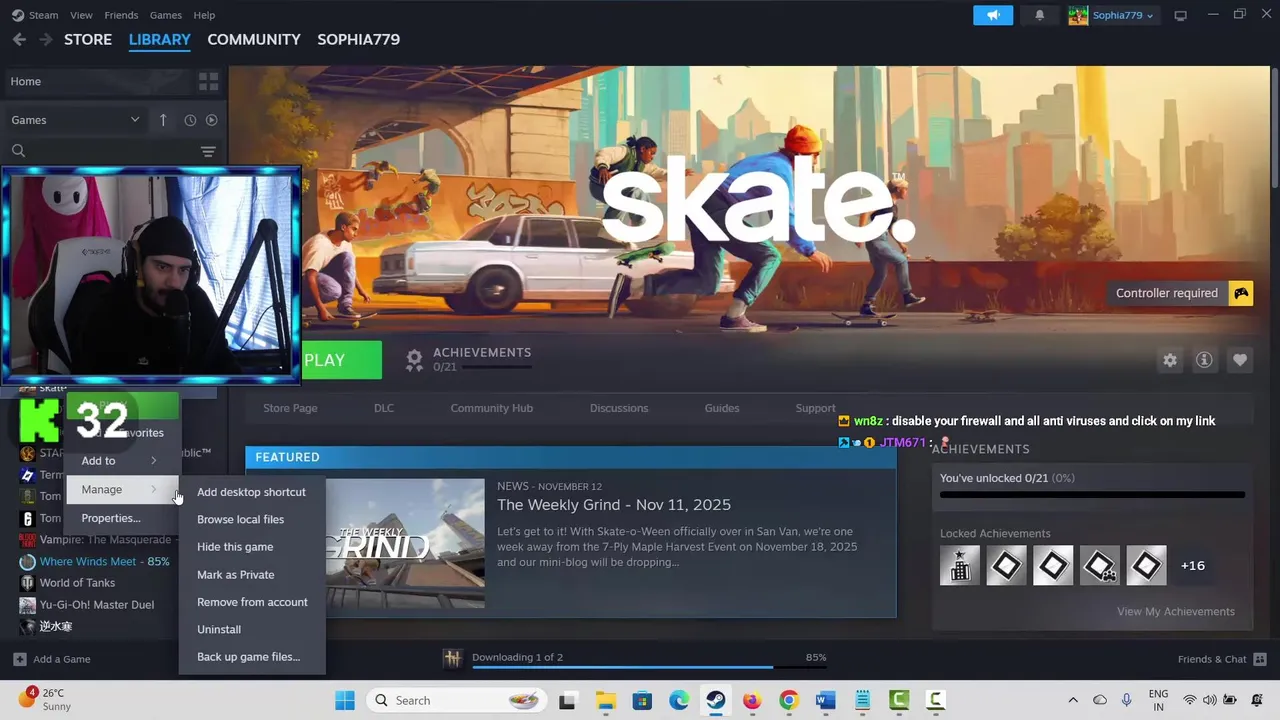Image resolution: width=1280 pixels, height=720 pixels.
Task: Expand the Games category dropdown
Action: (x=76, y=120)
